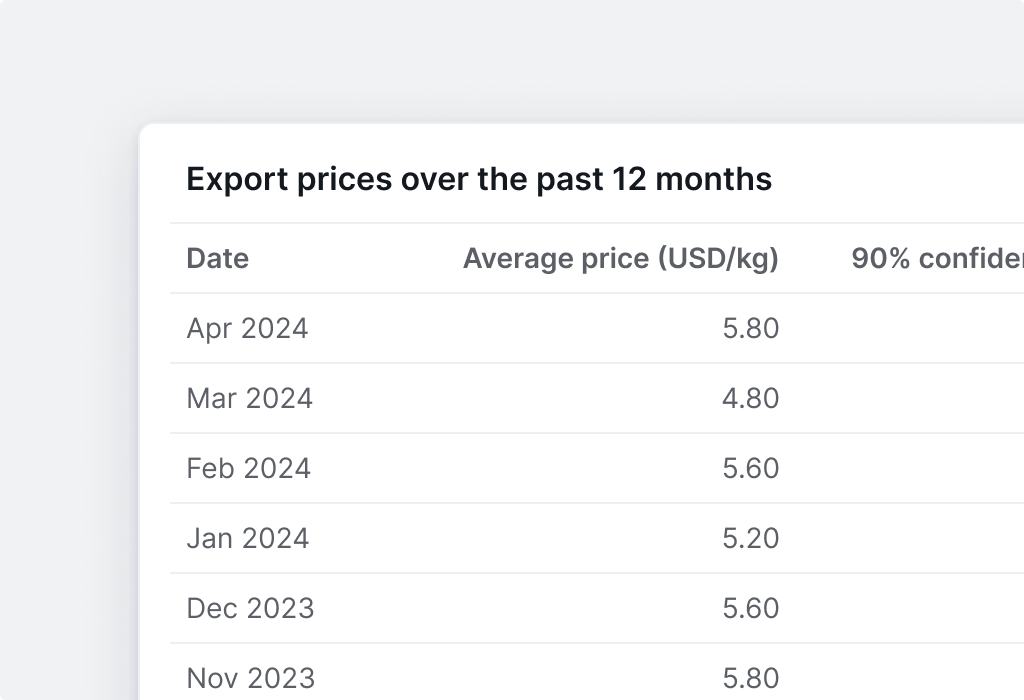
Task: Click the 4.80 price for Mar 2024
Action: (x=750, y=399)
